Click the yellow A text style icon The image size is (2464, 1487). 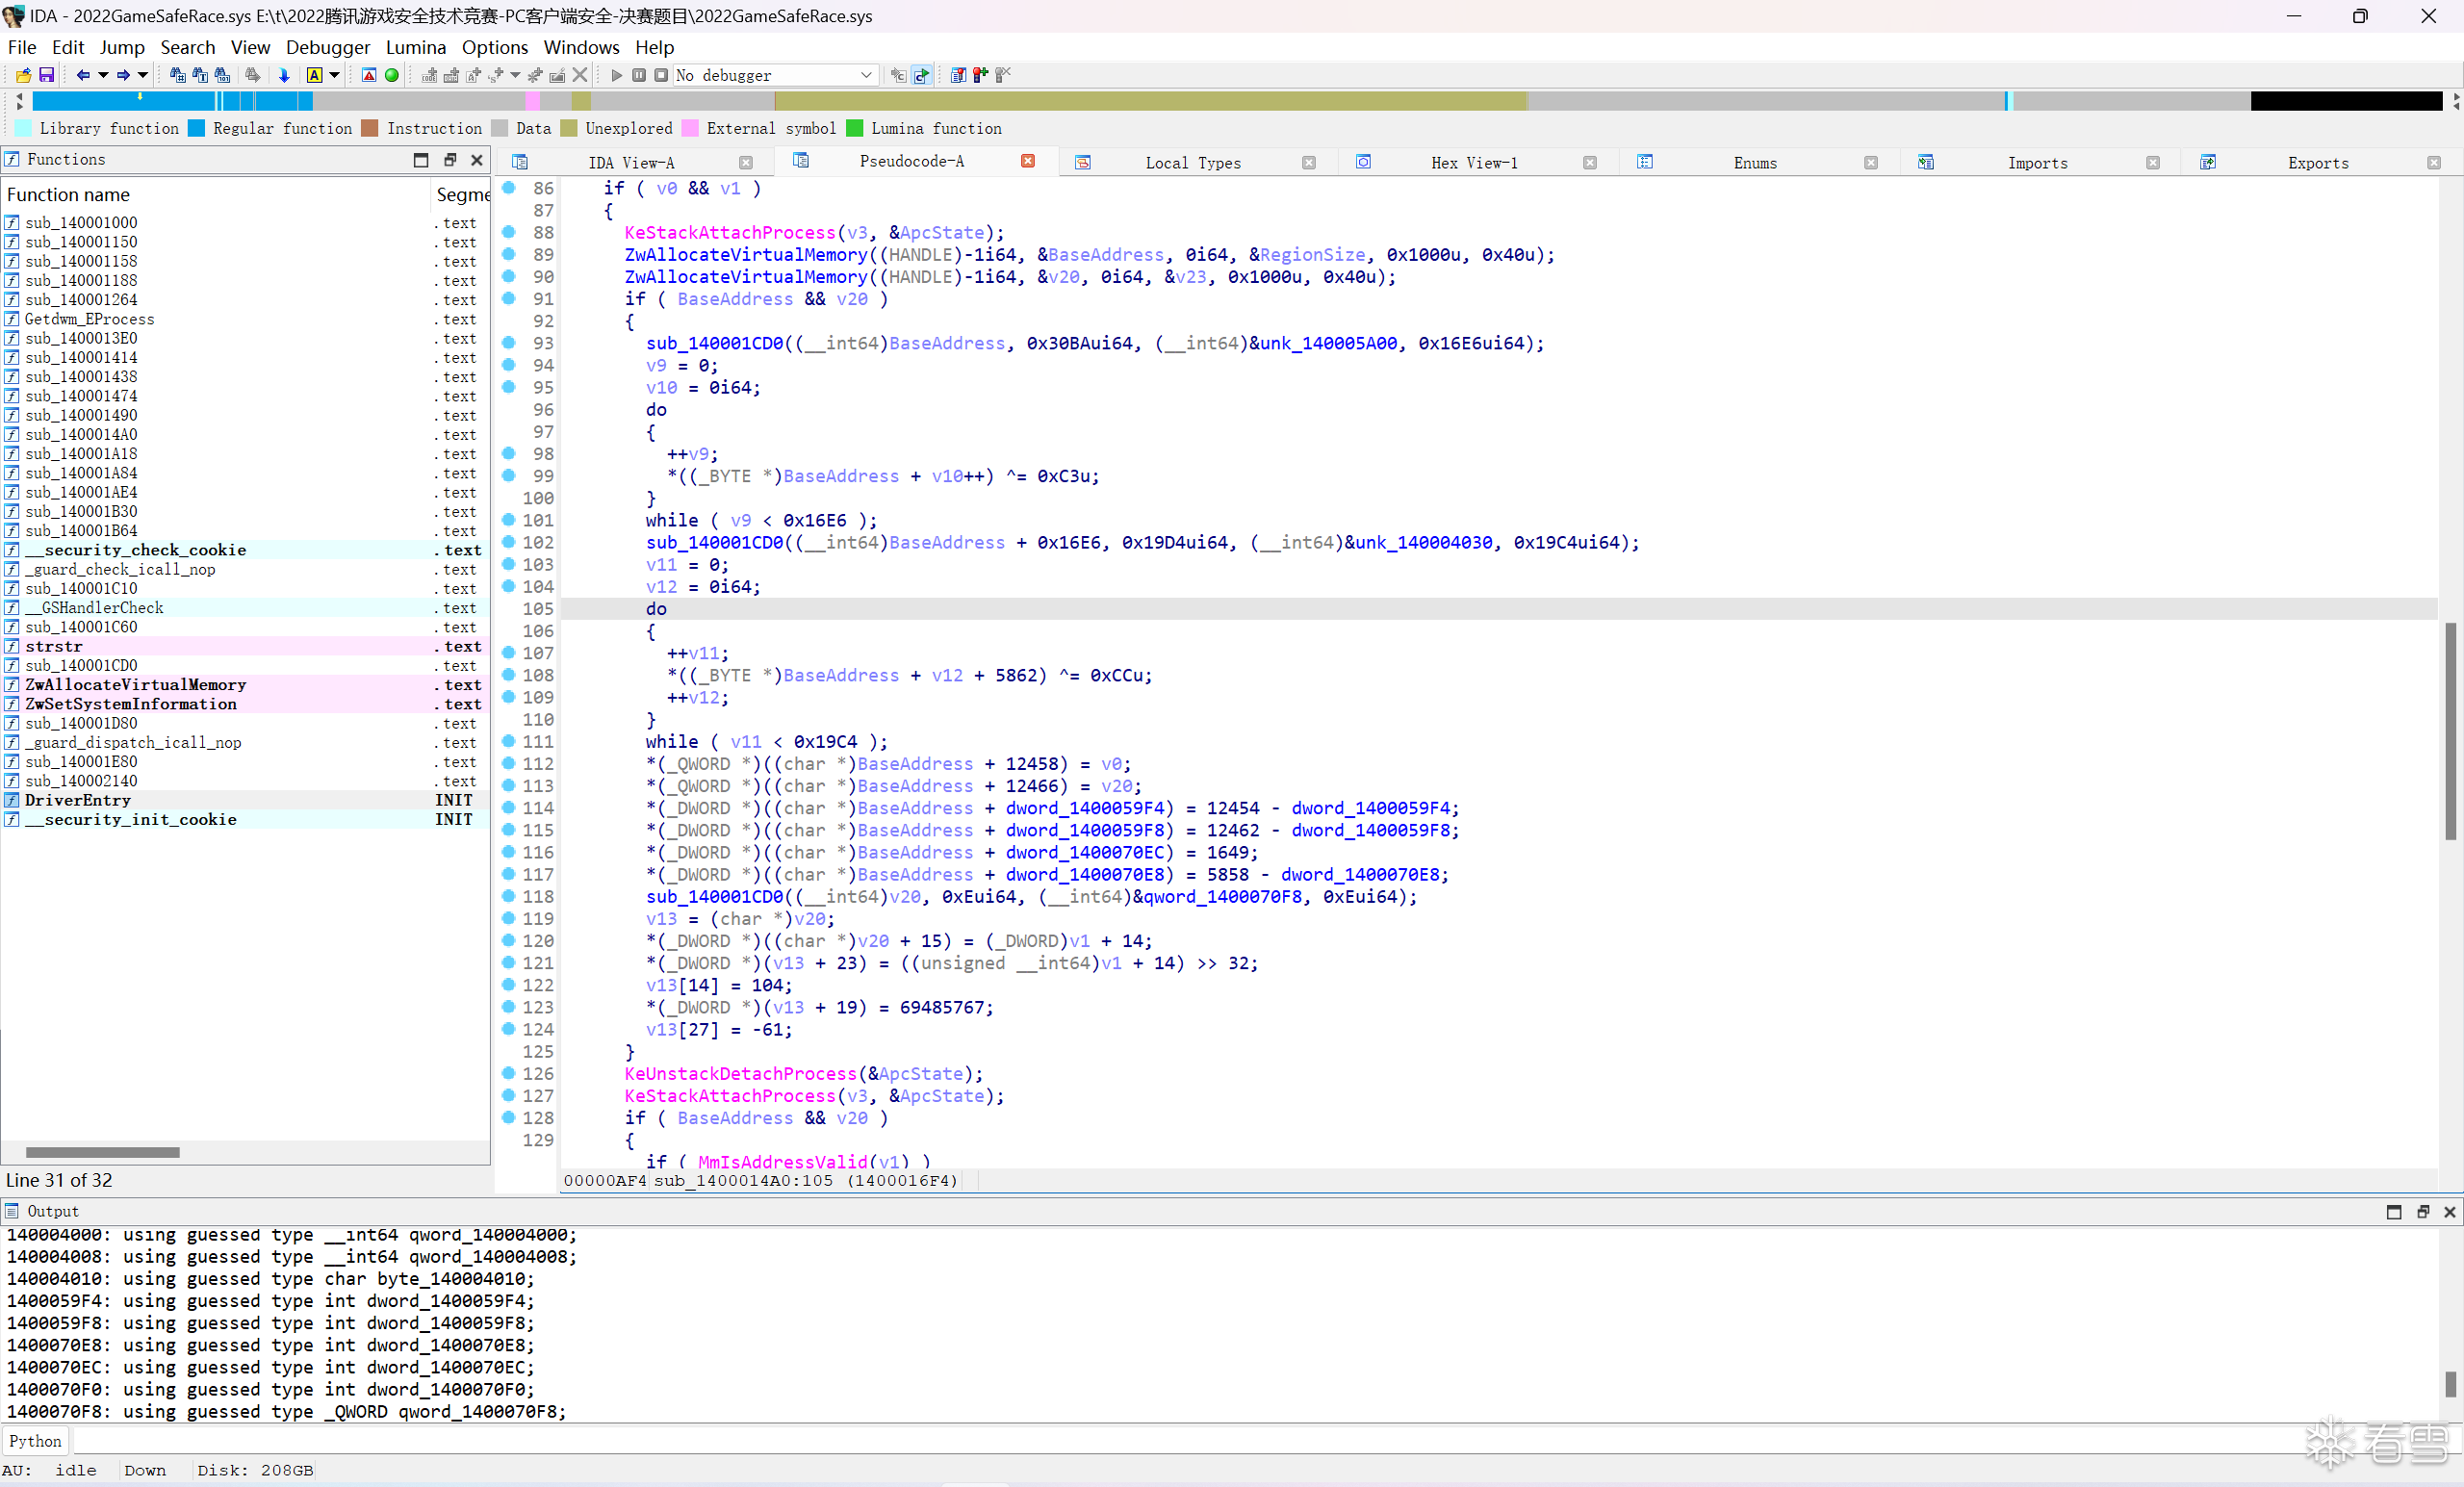(314, 75)
